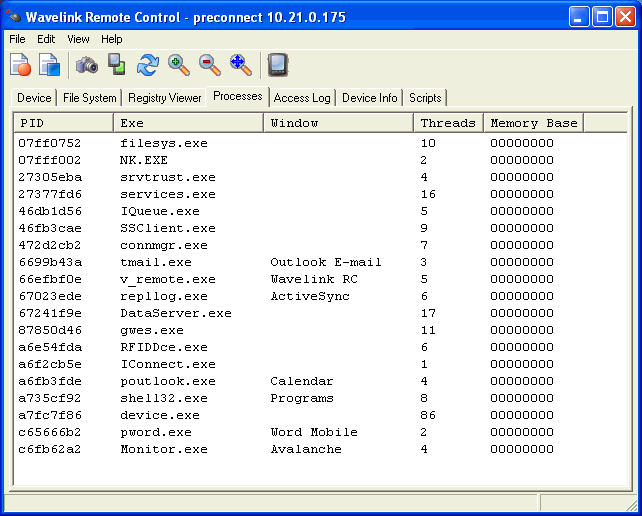This screenshot has height=516, width=642.
Task: Click PID a7fc7f86
Action: 50,415
